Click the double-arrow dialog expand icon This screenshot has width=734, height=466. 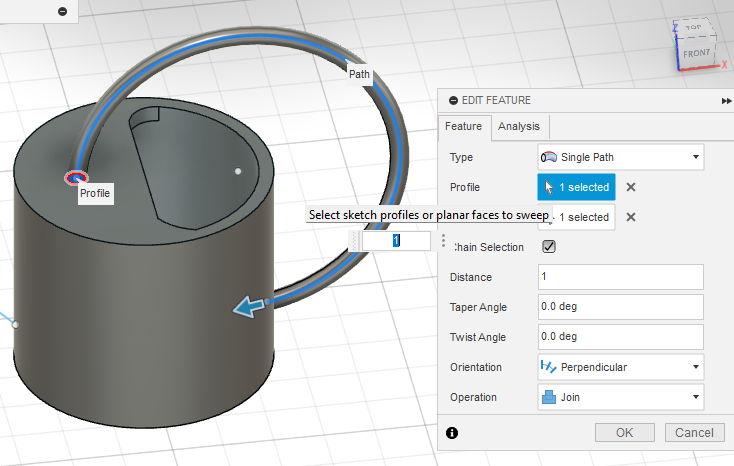click(726, 101)
